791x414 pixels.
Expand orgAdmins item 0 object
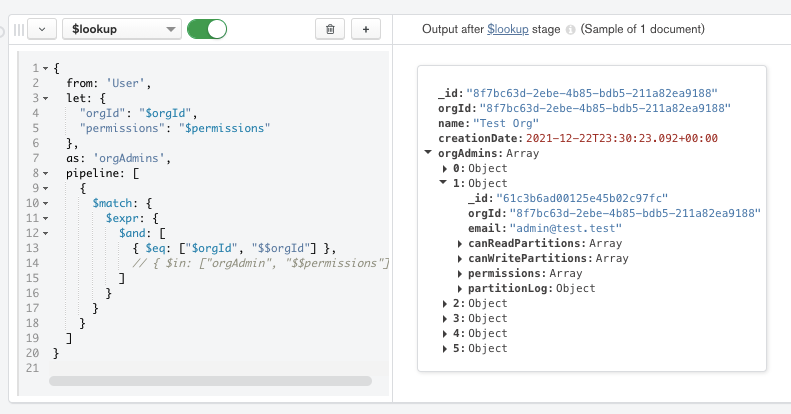pyautogui.click(x=445, y=168)
